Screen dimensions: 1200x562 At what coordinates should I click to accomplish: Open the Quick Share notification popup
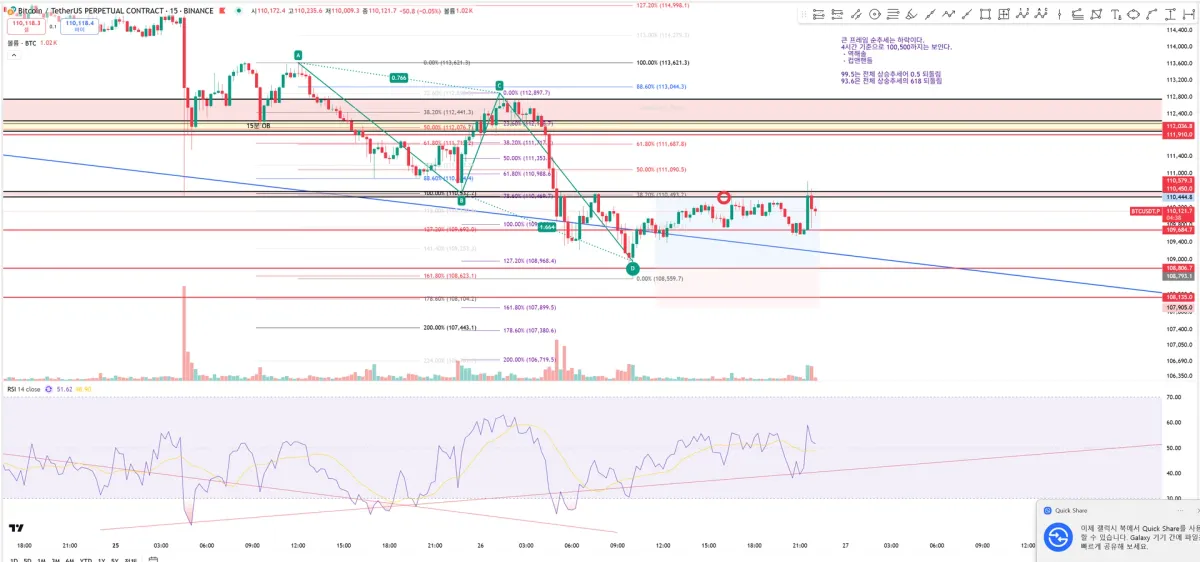click(1118, 531)
